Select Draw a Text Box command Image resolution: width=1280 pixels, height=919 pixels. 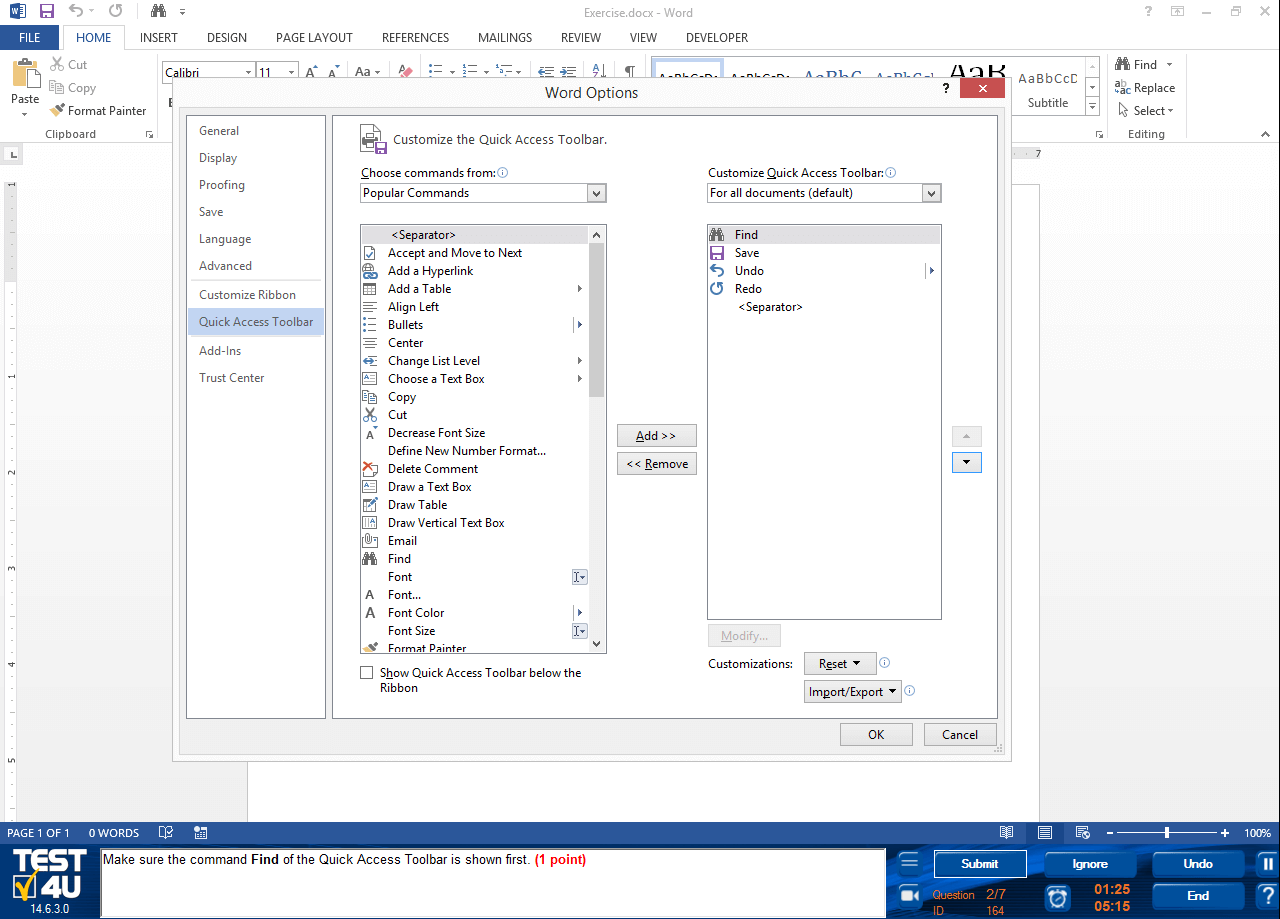pyautogui.click(x=475, y=487)
